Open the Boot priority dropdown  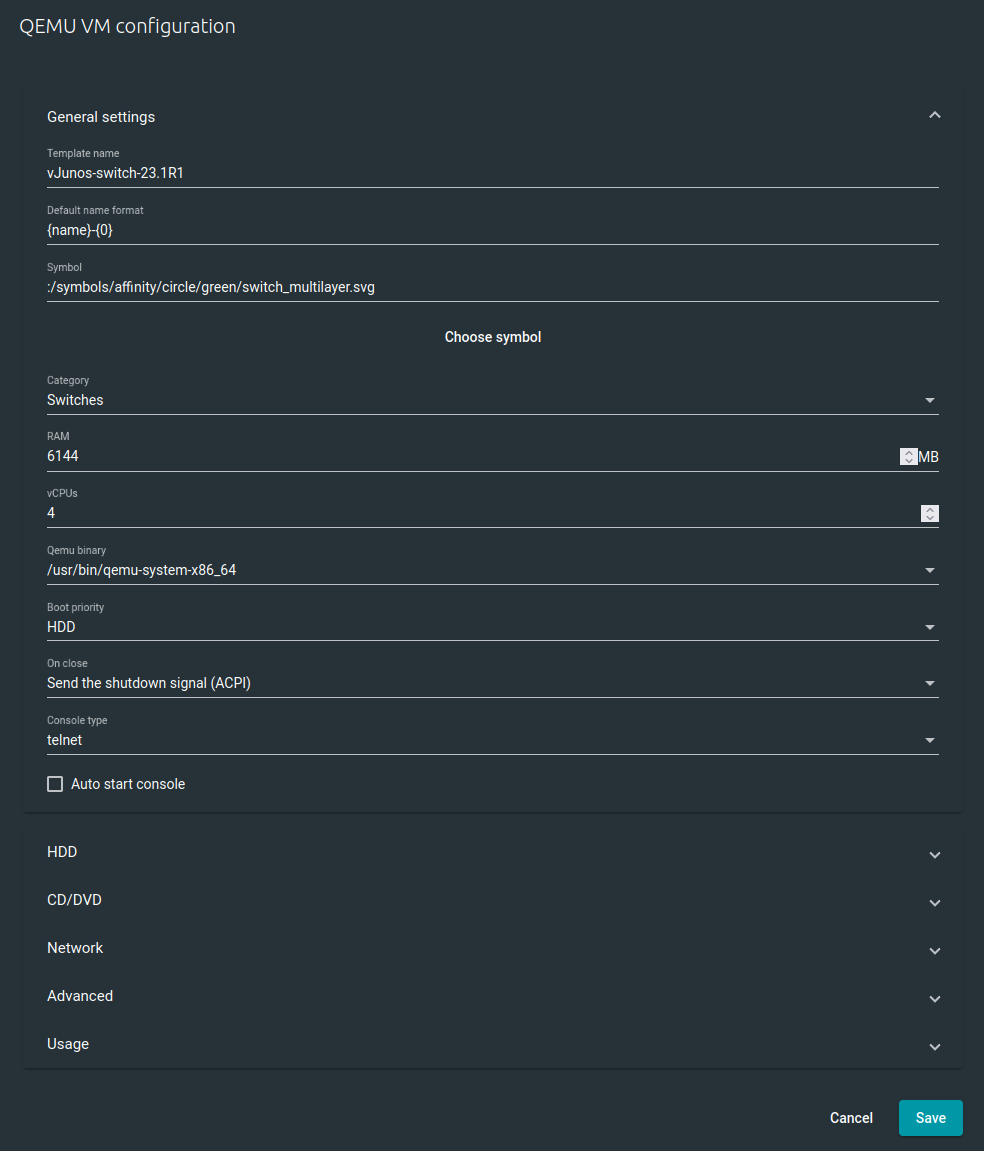(x=493, y=627)
